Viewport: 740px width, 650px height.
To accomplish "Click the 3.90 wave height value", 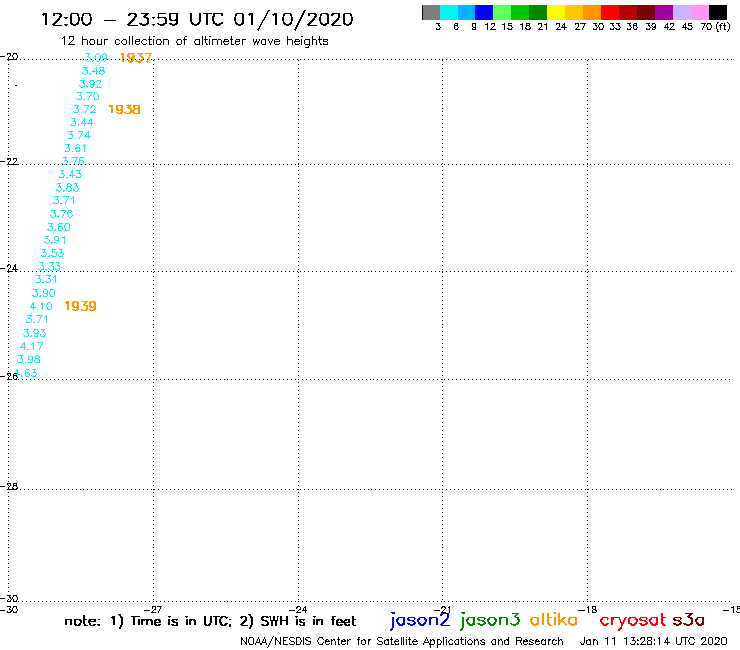I will click(x=43, y=293).
